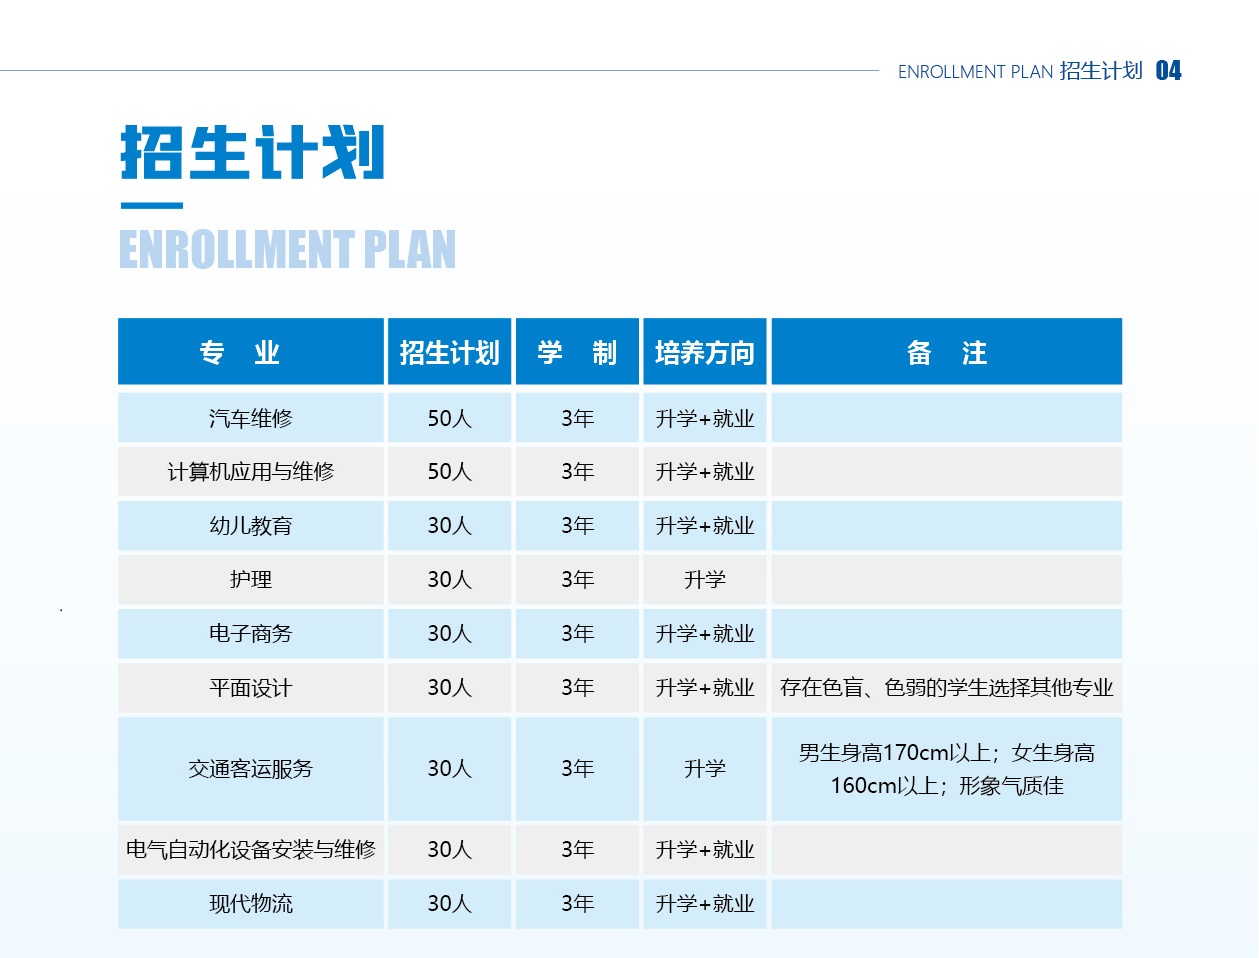The image size is (1259, 958).
Task: Click the 计算机应用与维修 cell
Action: 250,471
